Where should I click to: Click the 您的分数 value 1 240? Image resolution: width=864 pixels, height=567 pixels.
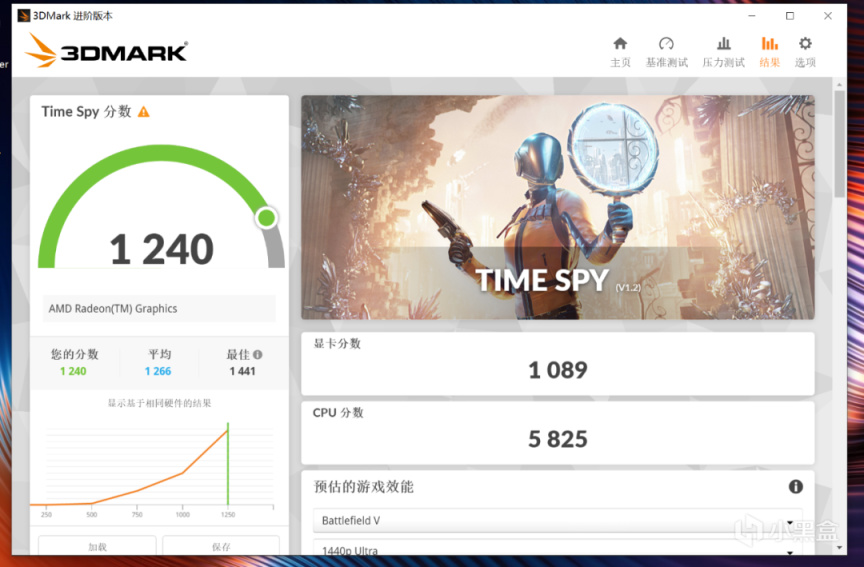coord(73,371)
